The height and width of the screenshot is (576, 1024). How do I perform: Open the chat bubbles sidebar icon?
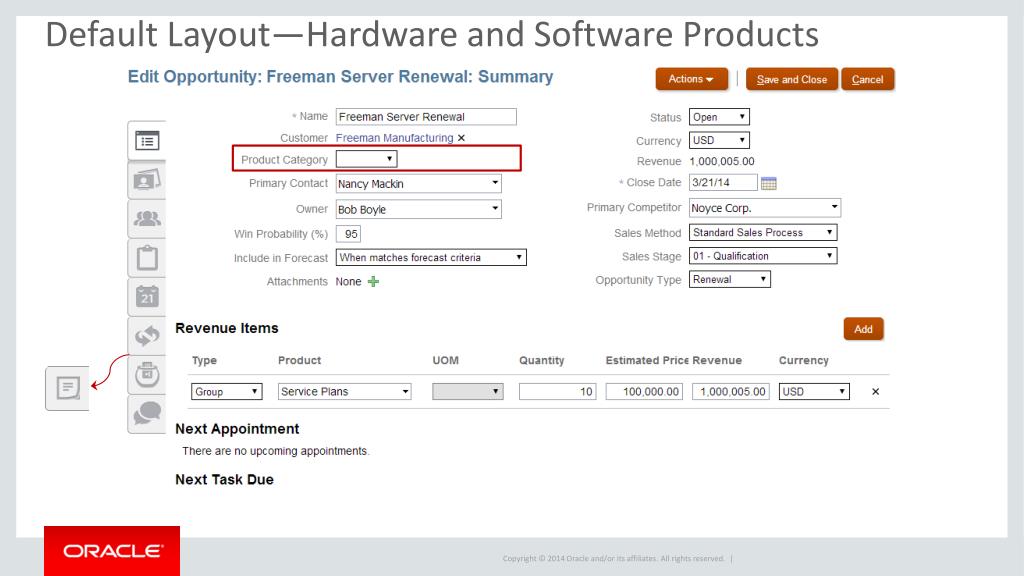pyautogui.click(x=147, y=413)
